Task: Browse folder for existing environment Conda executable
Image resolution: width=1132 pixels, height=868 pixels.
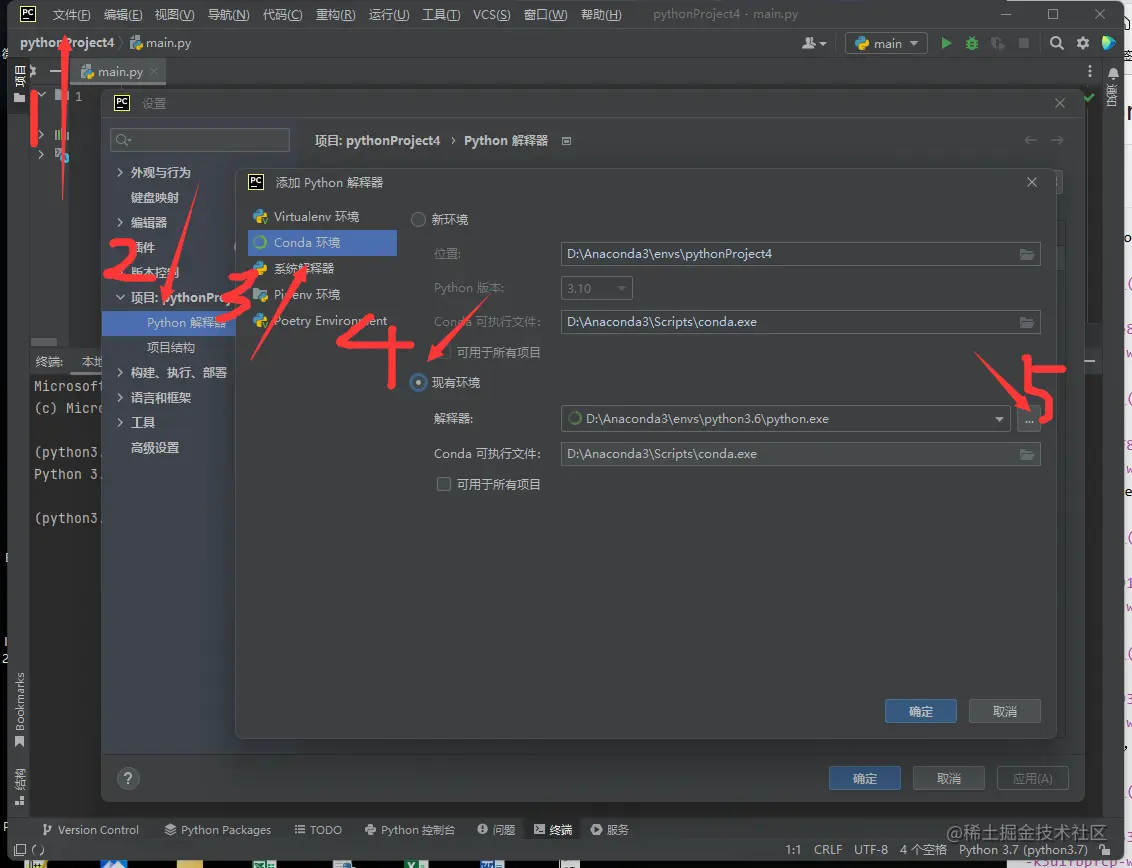Action: tap(1027, 454)
